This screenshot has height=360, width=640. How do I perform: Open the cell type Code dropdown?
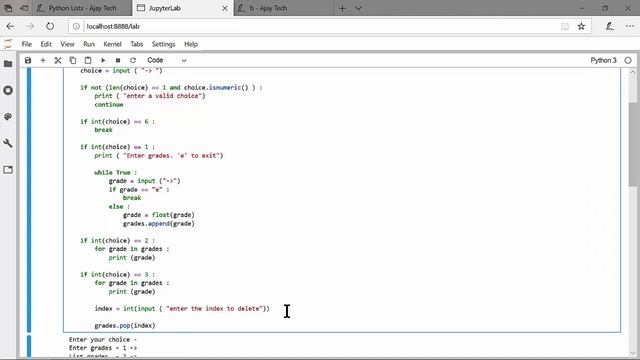[x=167, y=60]
